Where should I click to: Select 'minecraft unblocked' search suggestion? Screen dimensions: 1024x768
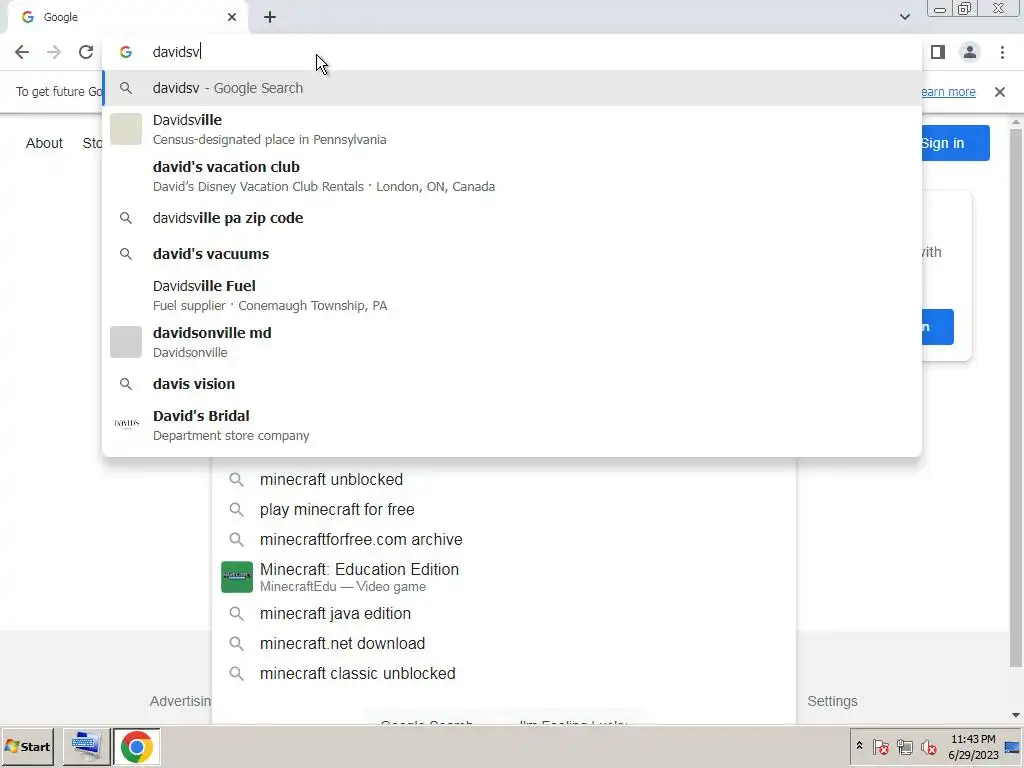pyautogui.click(x=504, y=479)
